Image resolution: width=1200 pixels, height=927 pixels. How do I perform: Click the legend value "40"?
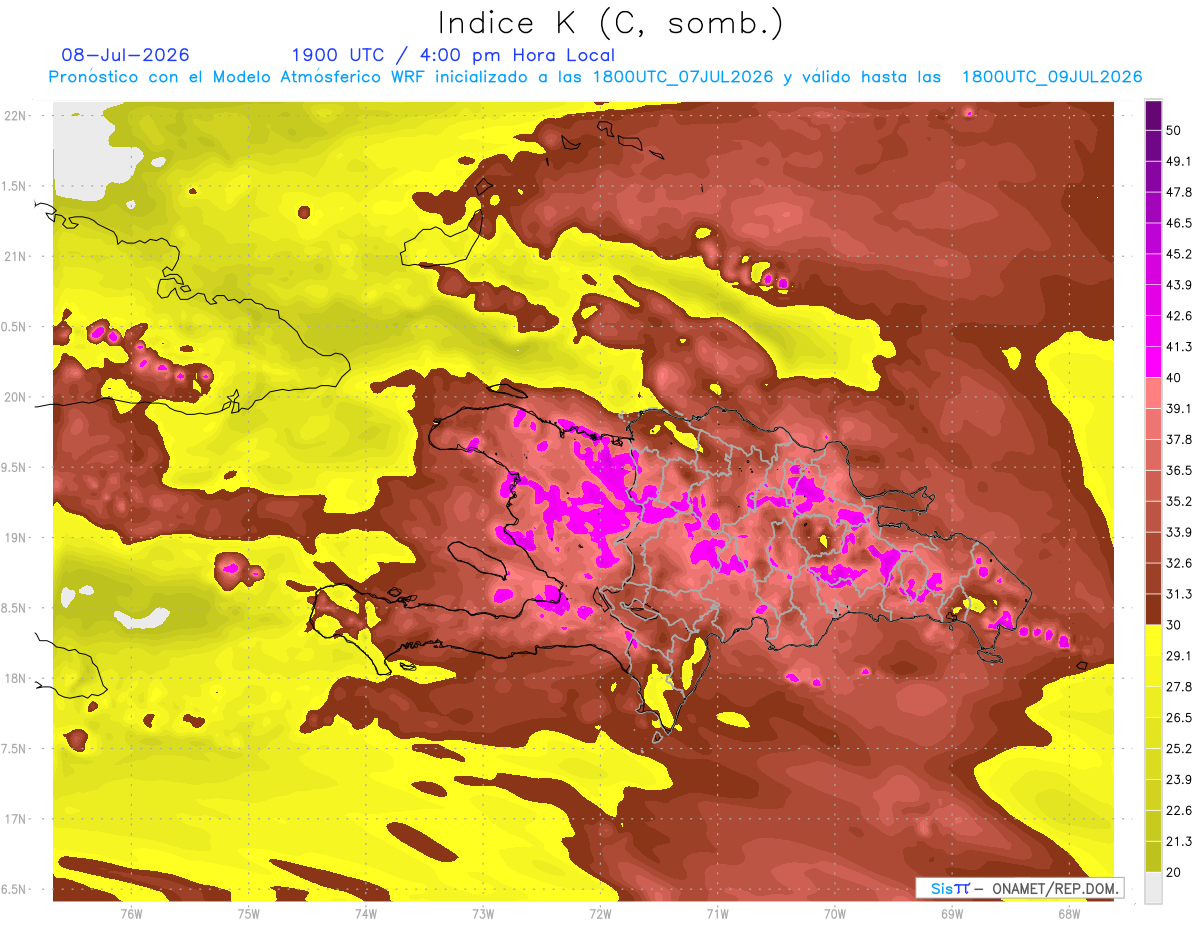[1174, 378]
